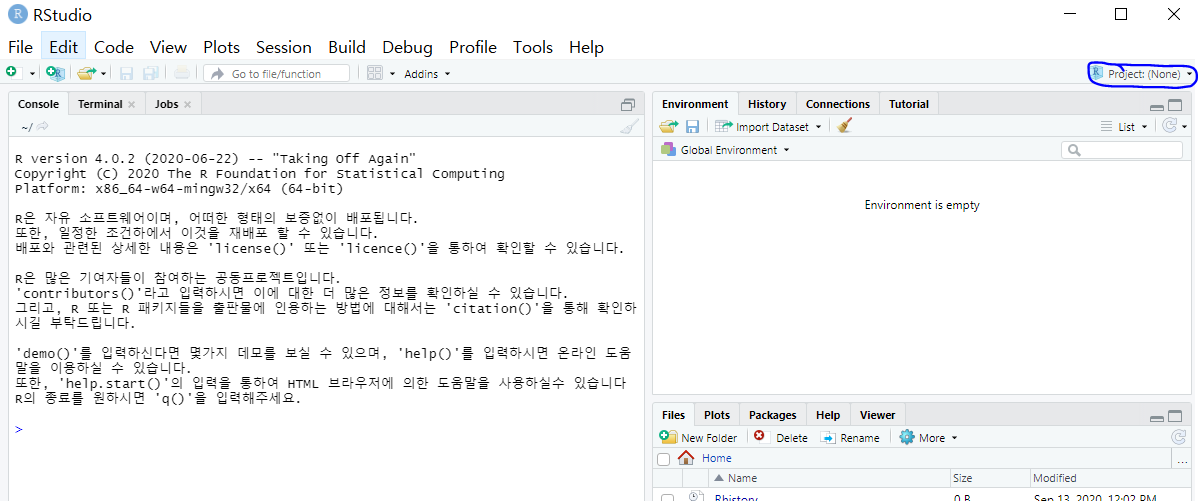Open the Debug menu
The width and height of the screenshot is (1198, 501).
(x=407, y=47)
